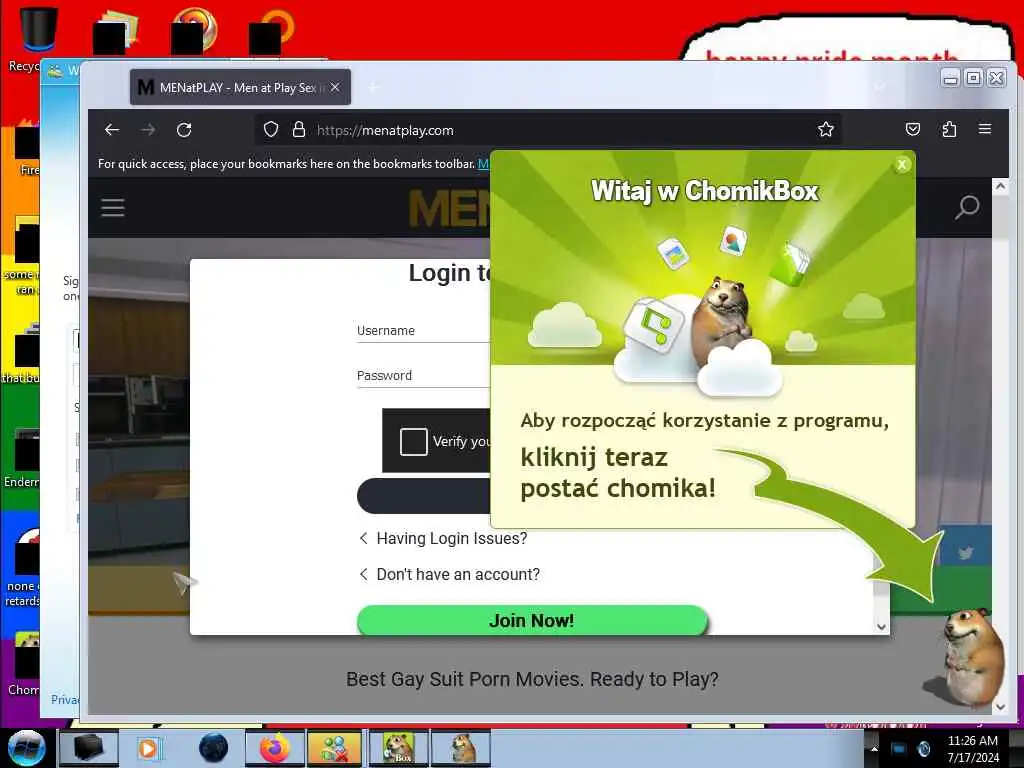Viewport: 1024px width, 768px height.
Task: Expand Having Login Issues section
Action: (x=443, y=538)
